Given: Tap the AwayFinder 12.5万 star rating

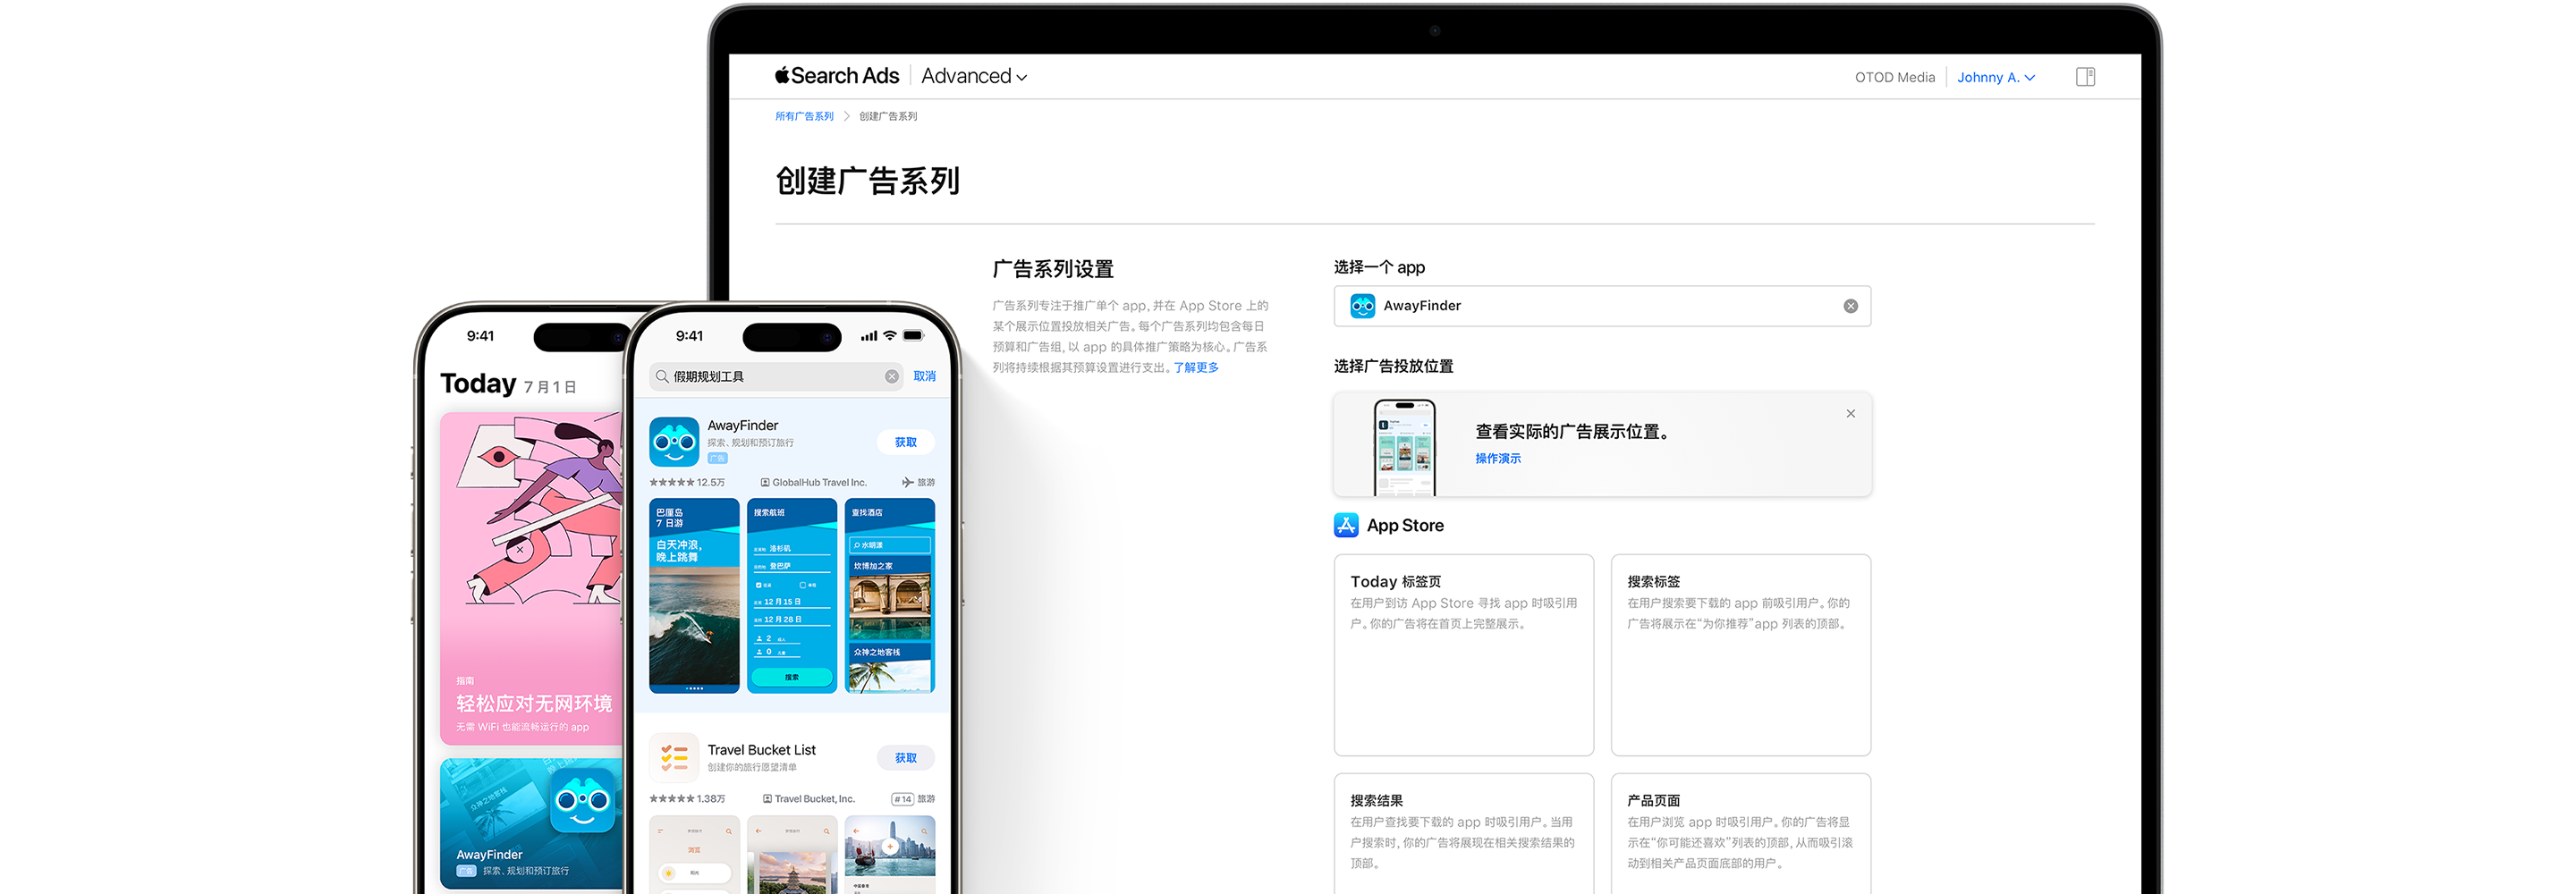Looking at the screenshot, I should click(x=687, y=483).
